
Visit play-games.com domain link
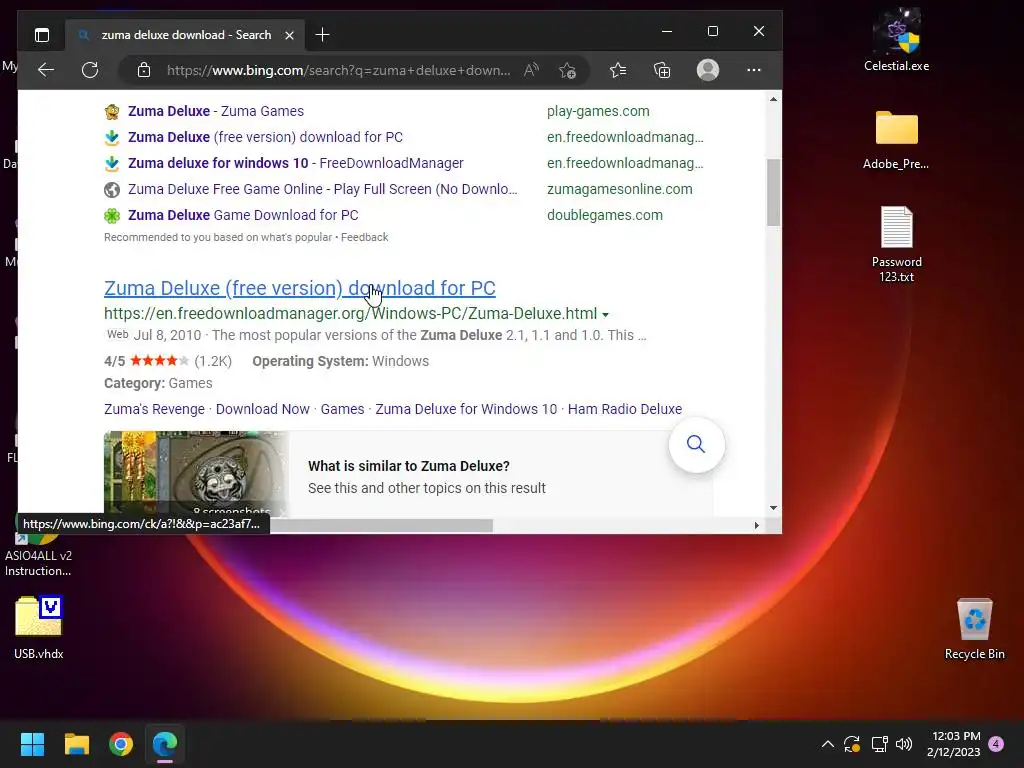pos(598,111)
